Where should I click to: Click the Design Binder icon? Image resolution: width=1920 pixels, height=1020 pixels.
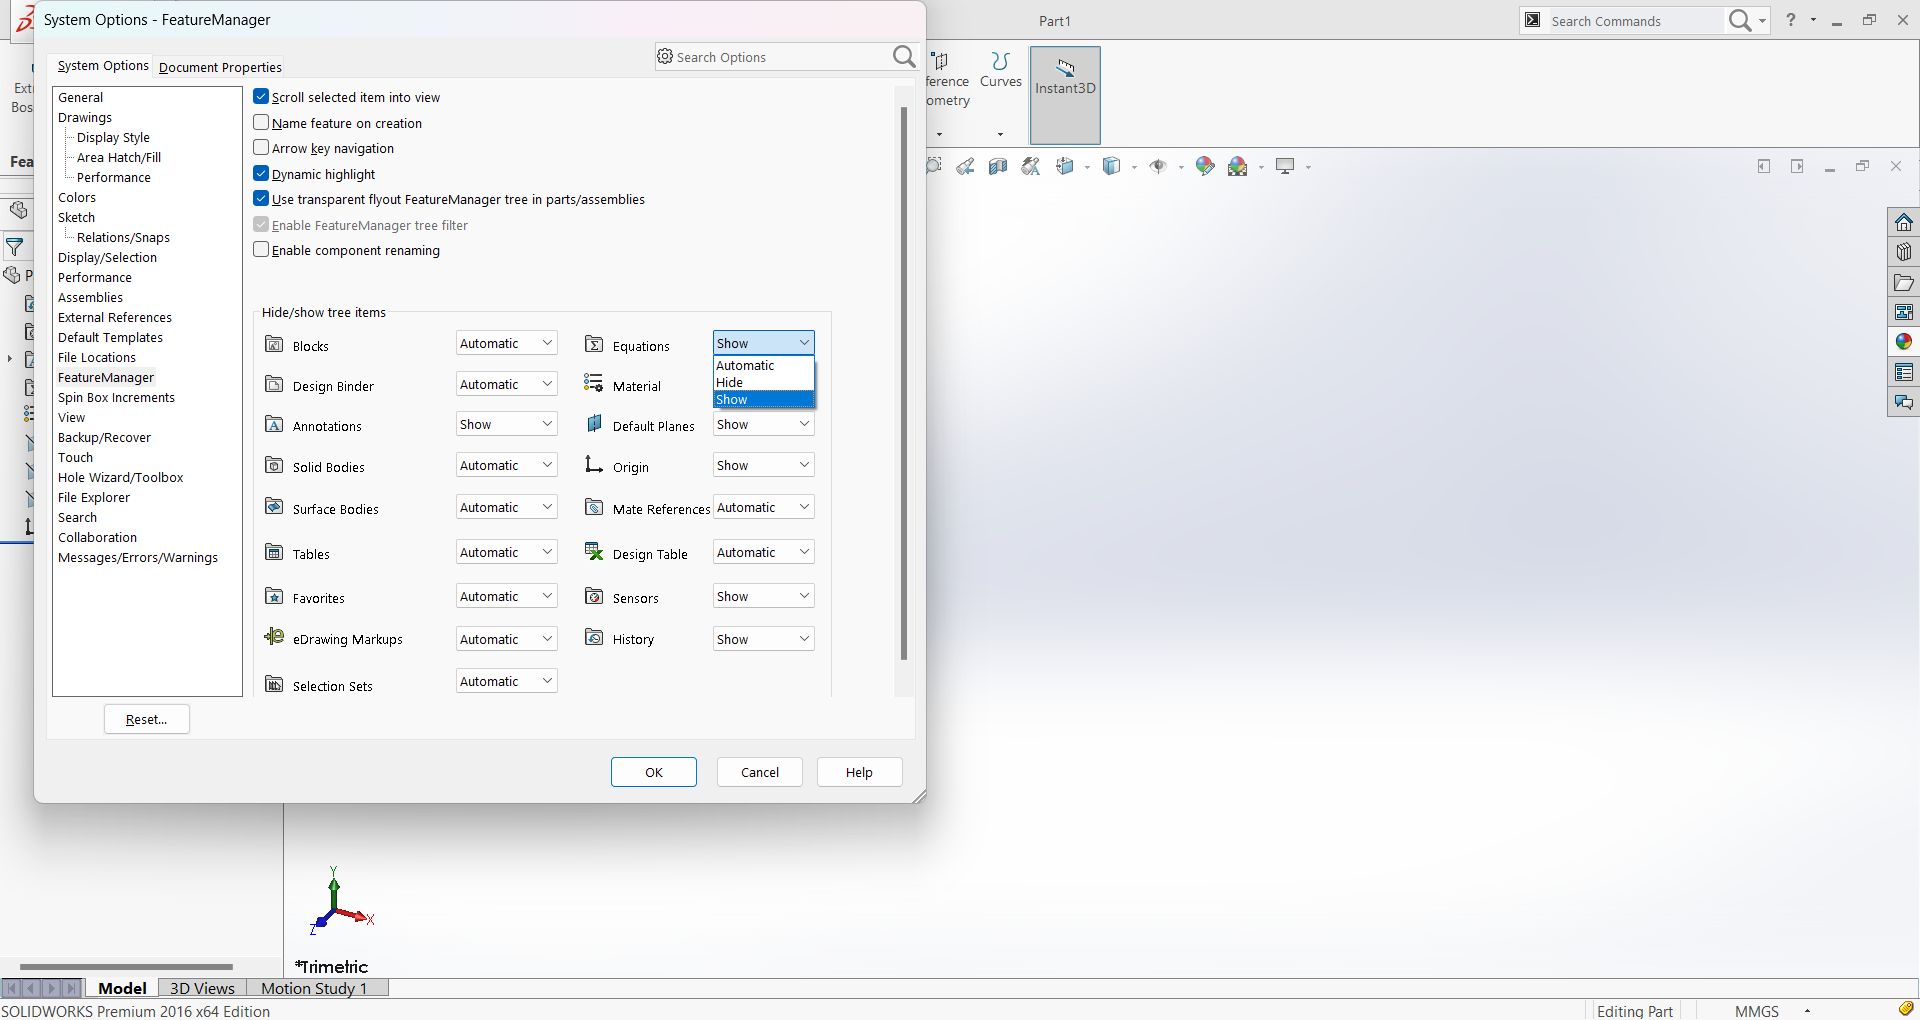274,384
